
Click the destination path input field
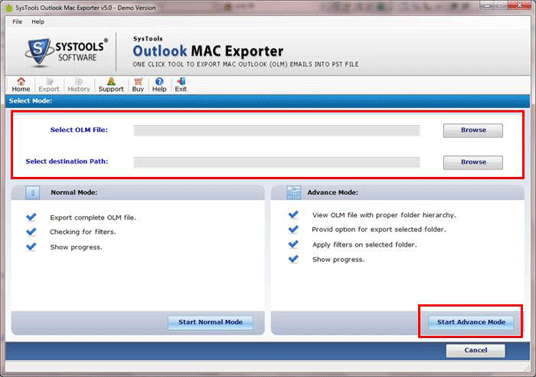276,162
